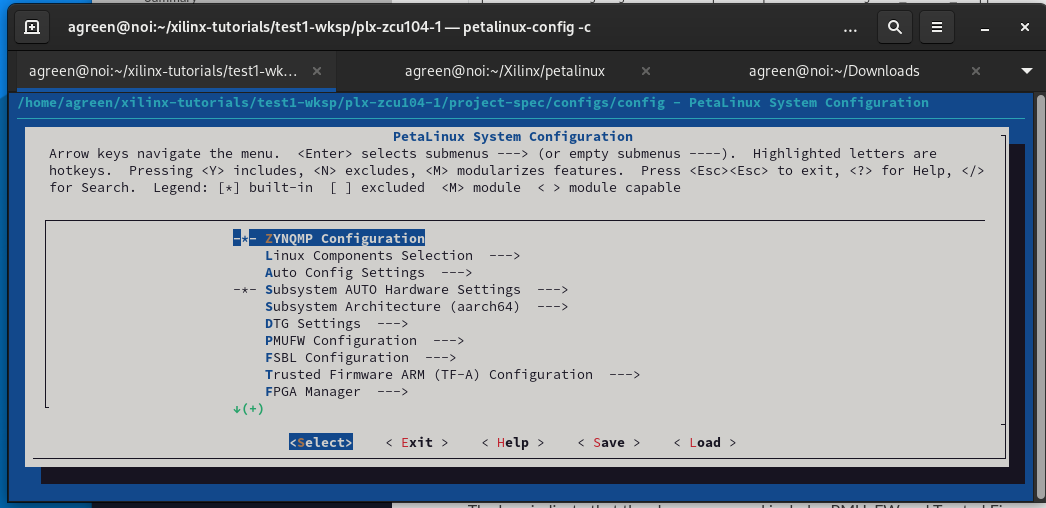Click the <Select> button
Image resolution: width=1046 pixels, height=508 pixels.
click(x=321, y=442)
